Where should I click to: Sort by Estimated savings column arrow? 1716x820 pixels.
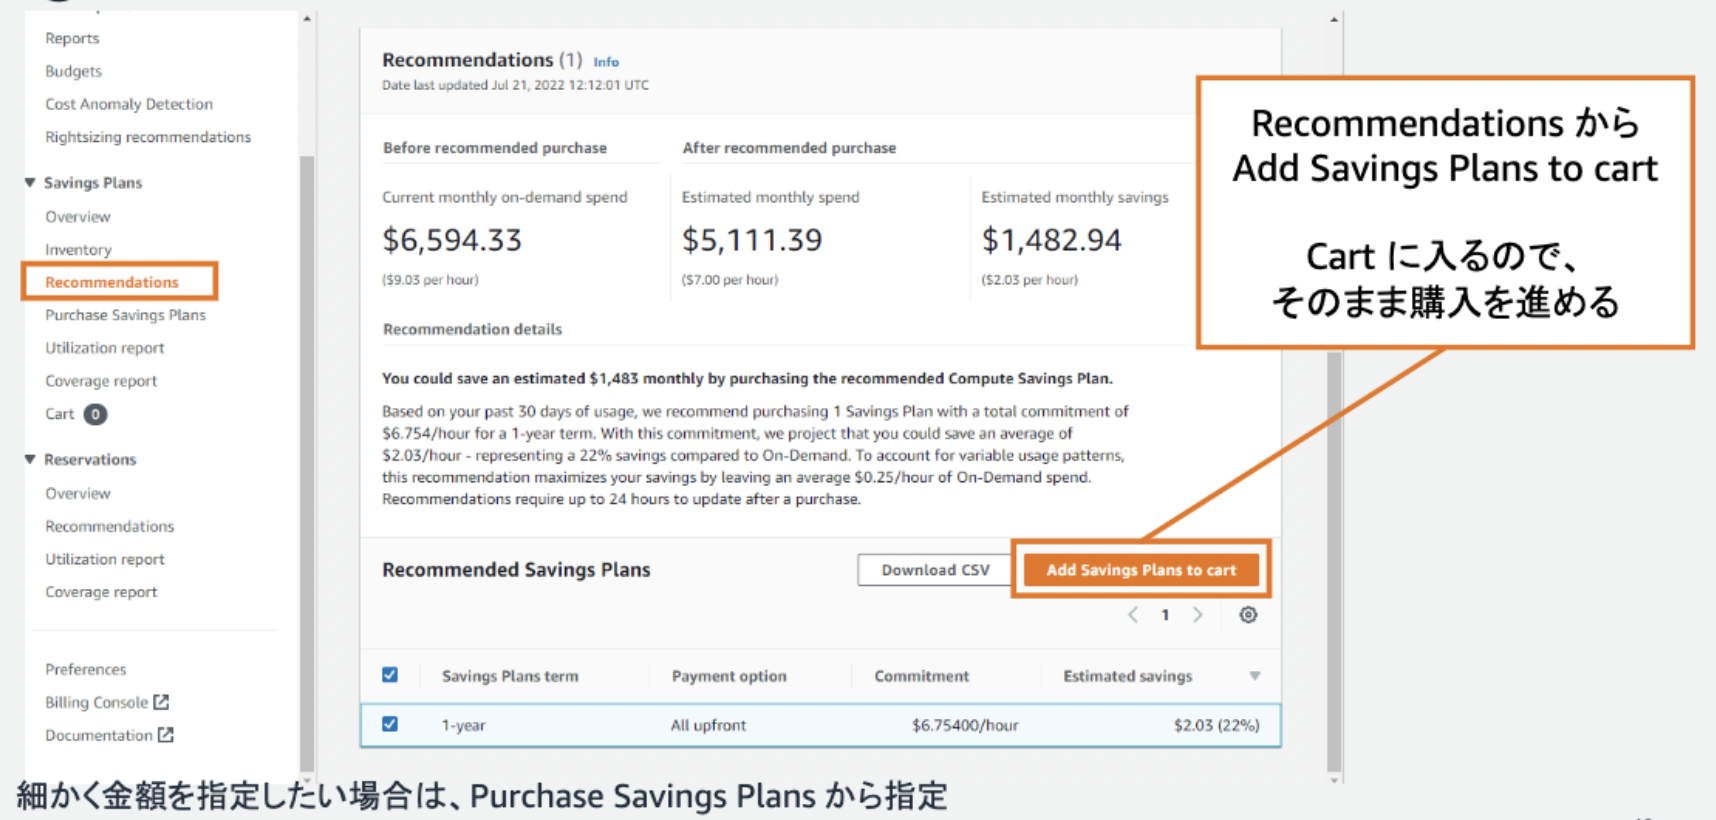tap(1254, 676)
